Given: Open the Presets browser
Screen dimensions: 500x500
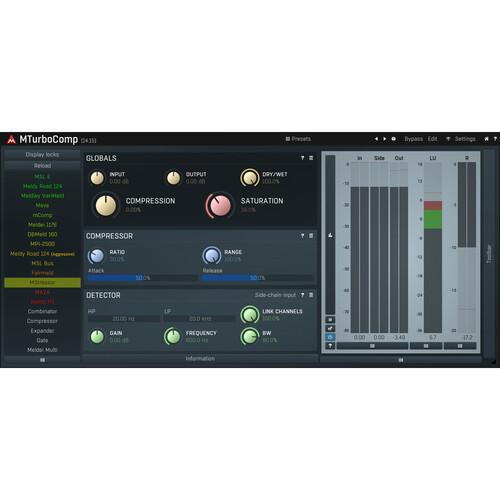Looking at the screenshot, I should [298, 139].
